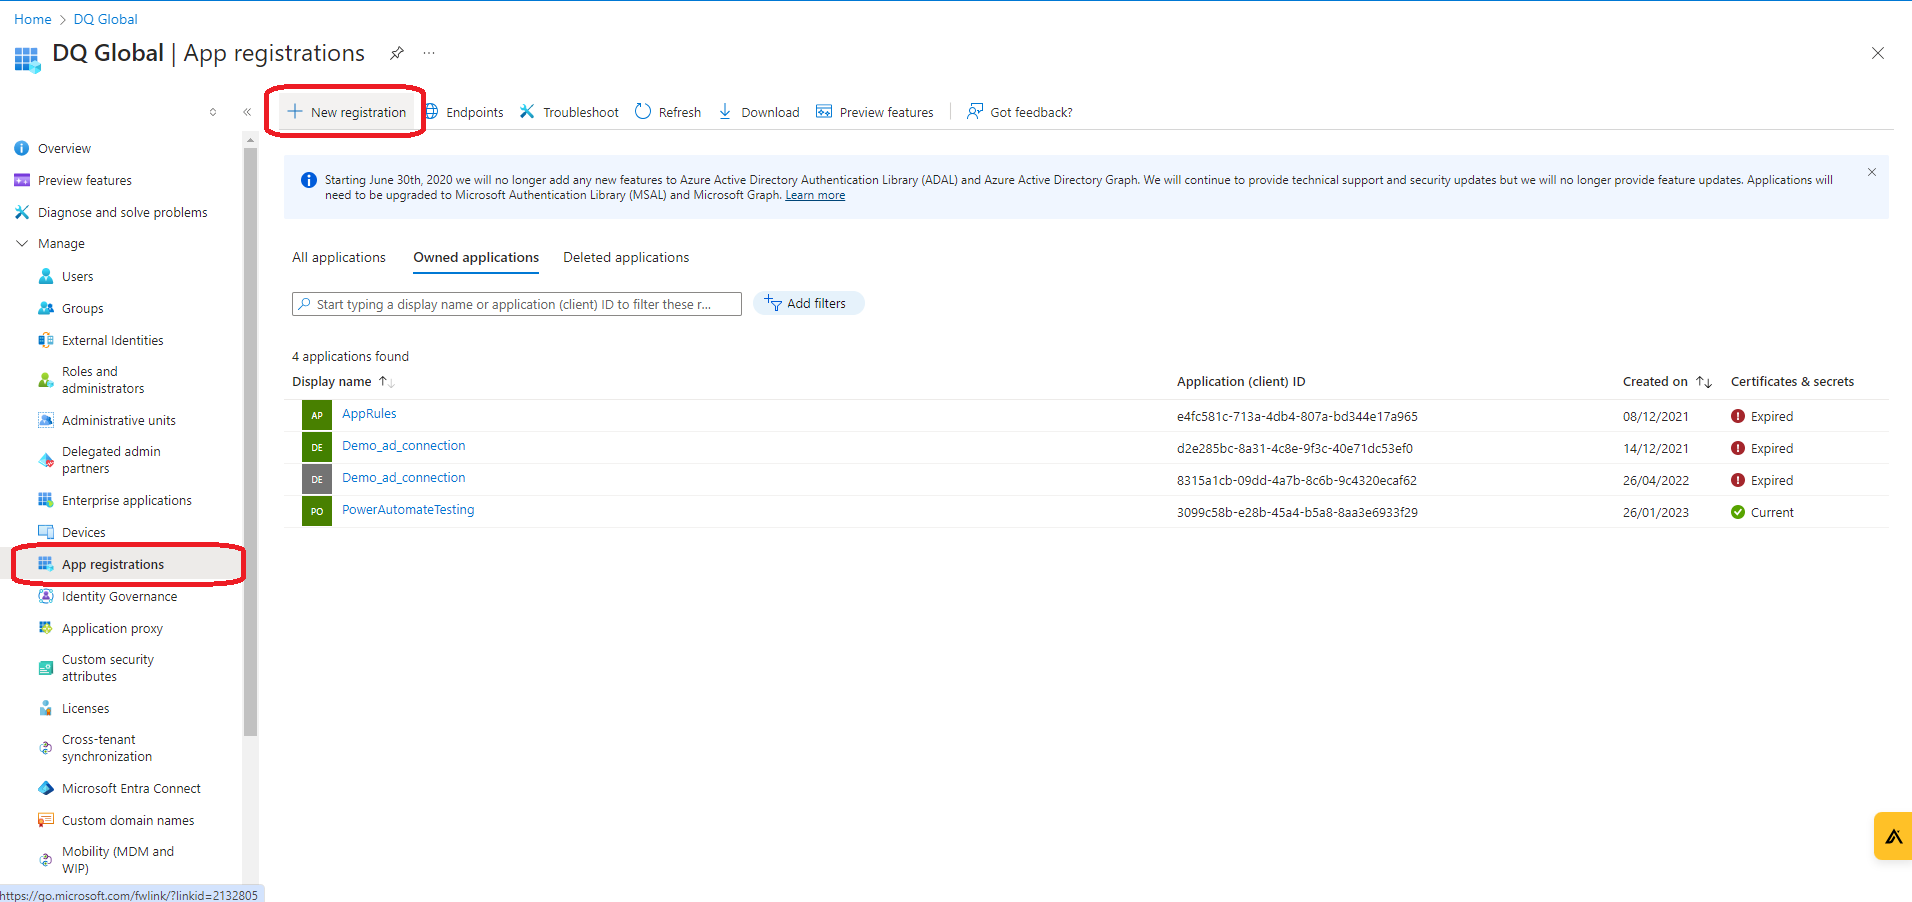This screenshot has height=902, width=1912.
Task: Select Owned applications tab
Action: [476, 257]
